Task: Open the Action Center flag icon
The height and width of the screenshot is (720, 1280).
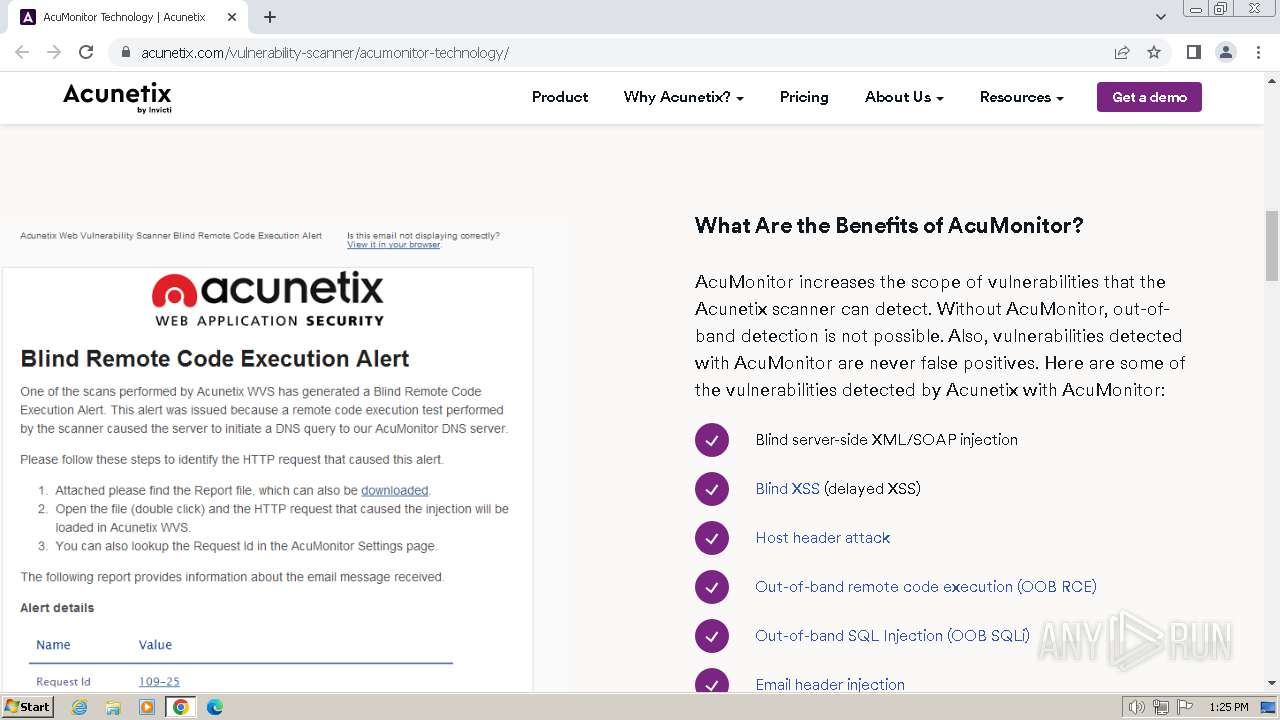Action: point(1185,707)
